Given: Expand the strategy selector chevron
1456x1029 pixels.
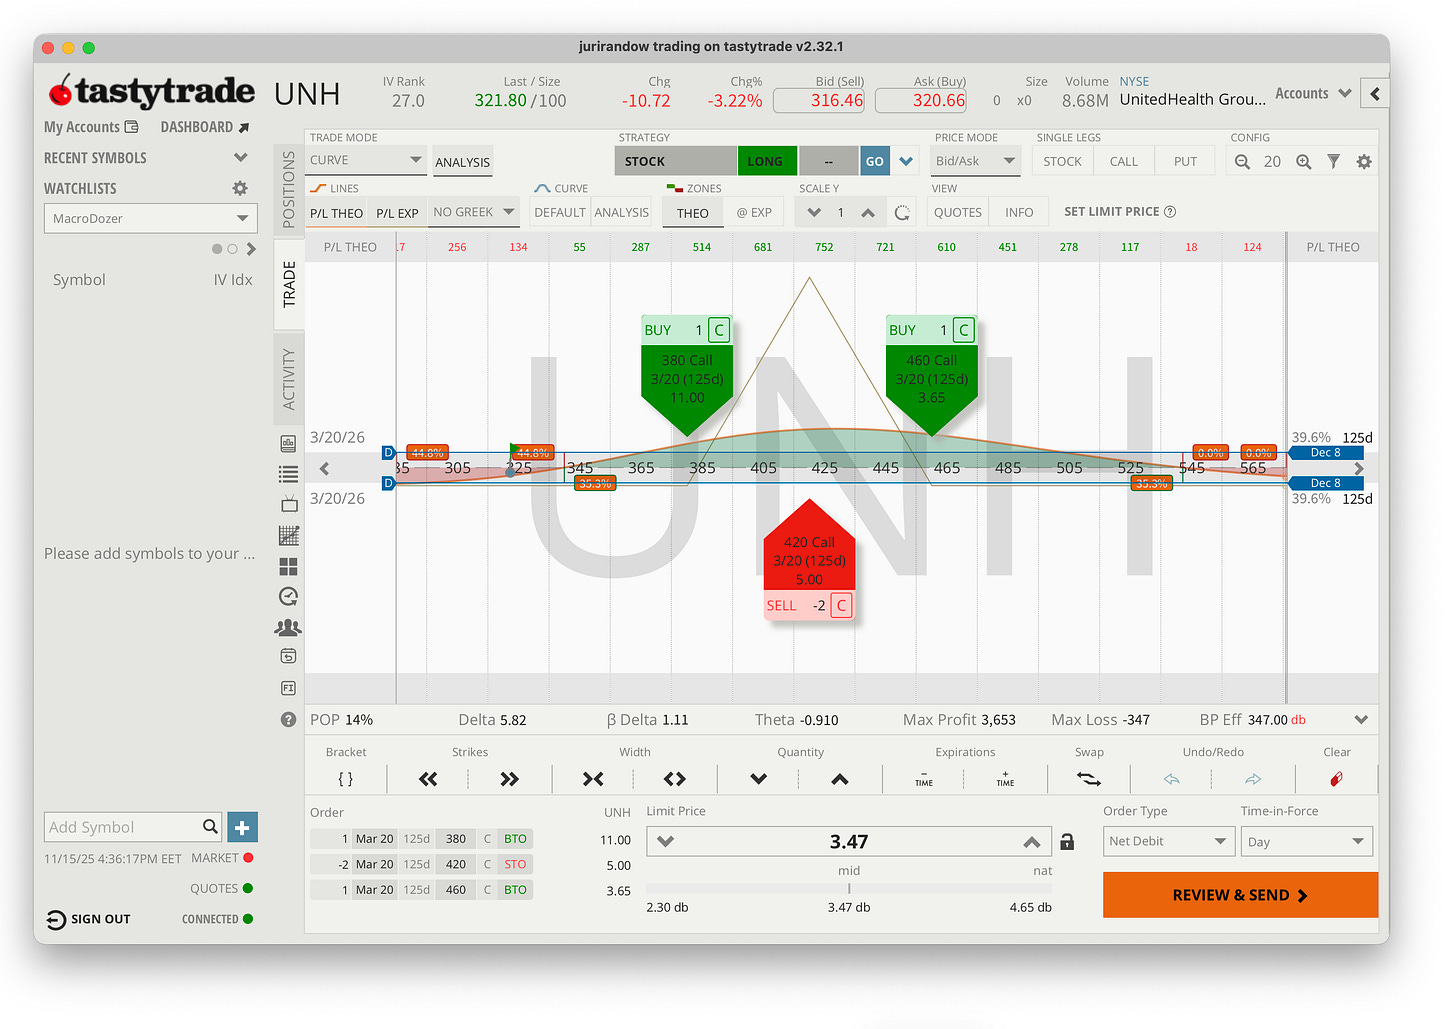Looking at the screenshot, I should pyautogui.click(x=906, y=161).
